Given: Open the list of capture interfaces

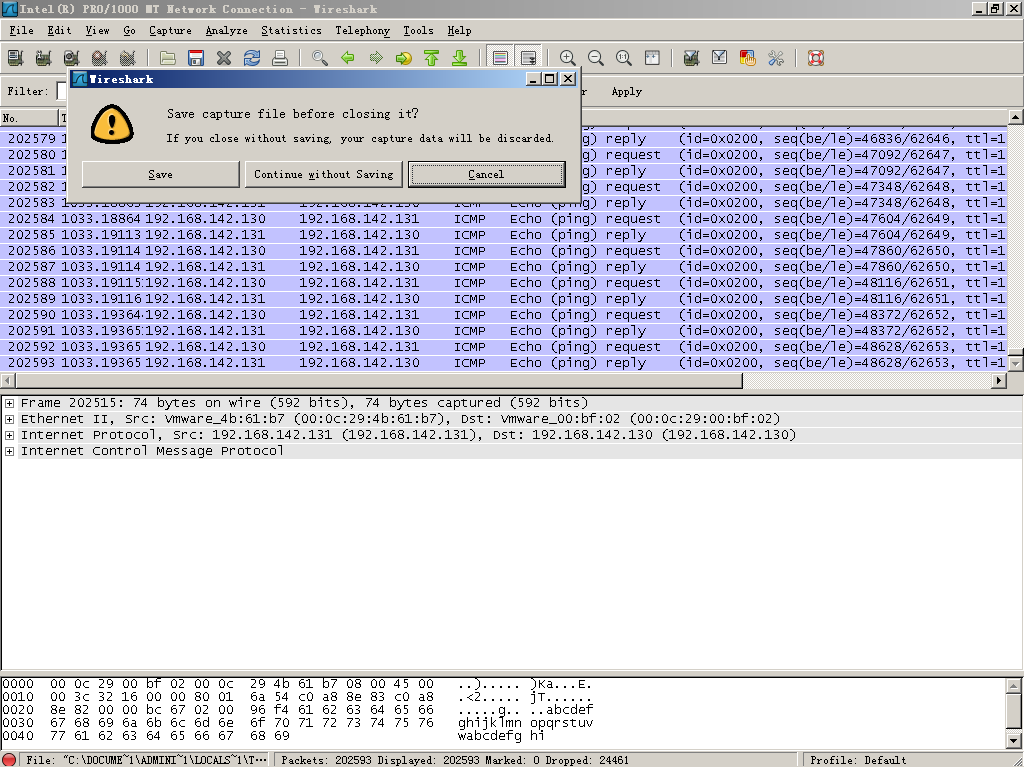Looking at the screenshot, I should (16, 58).
